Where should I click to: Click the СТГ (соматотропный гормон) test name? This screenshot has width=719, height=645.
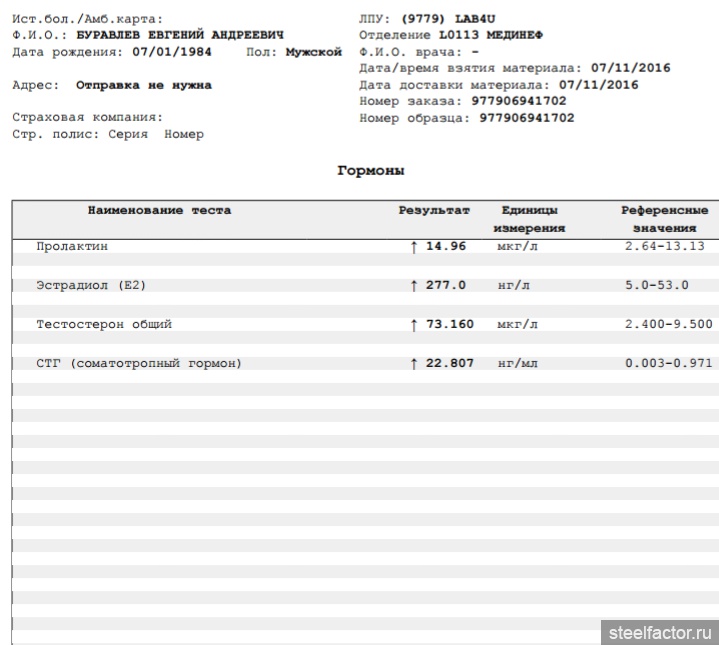pyautogui.click(x=139, y=364)
